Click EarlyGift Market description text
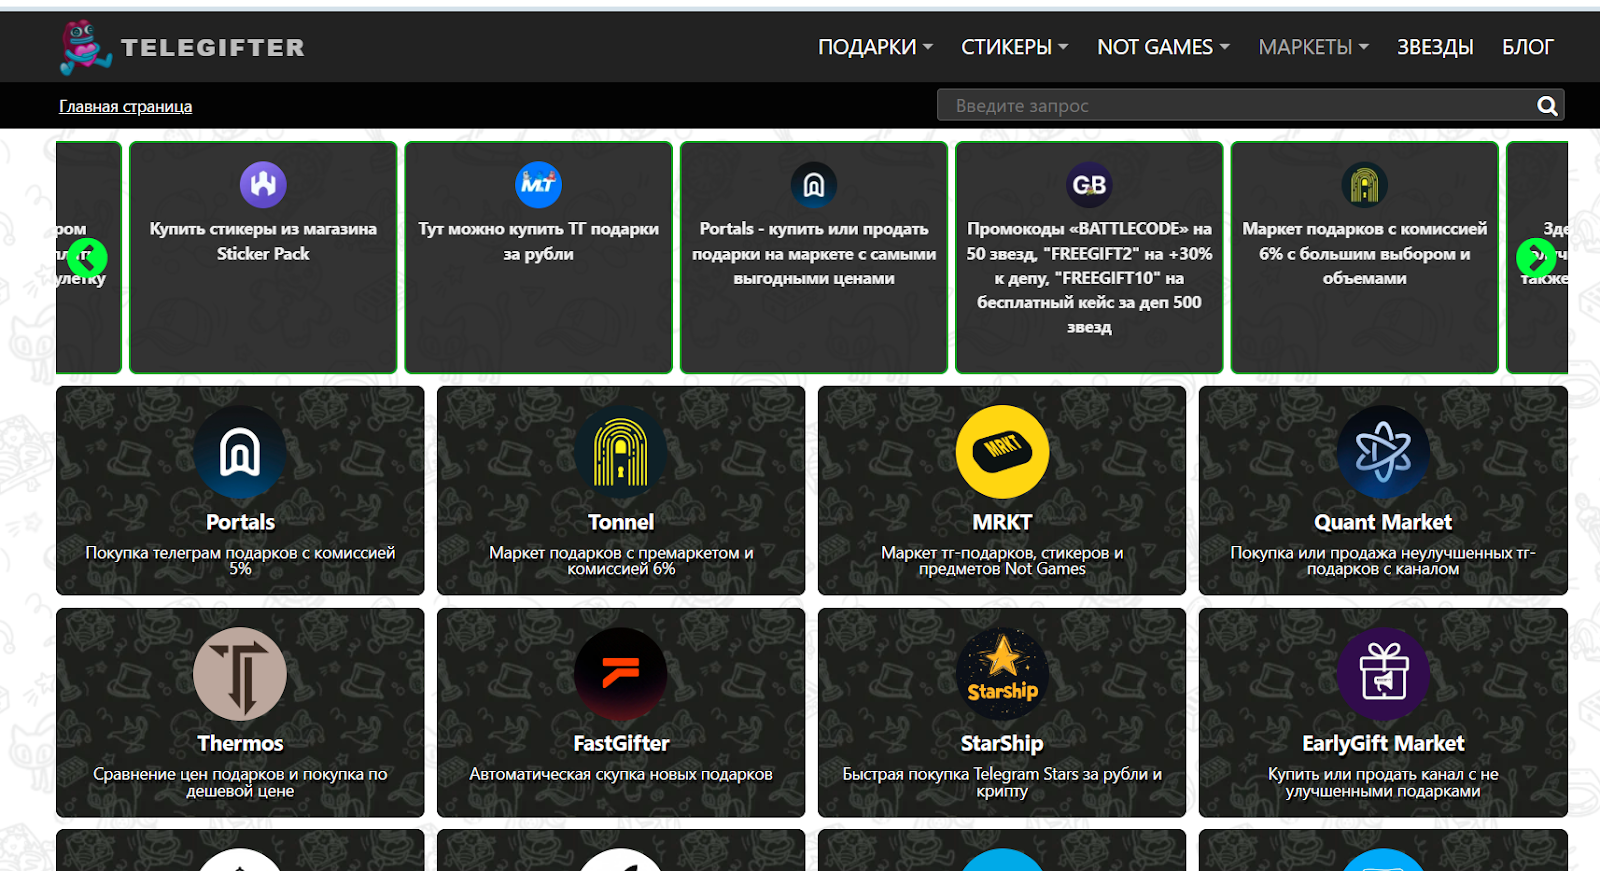1600x871 pixels. pyautogui.click(x=1383, y=782)
